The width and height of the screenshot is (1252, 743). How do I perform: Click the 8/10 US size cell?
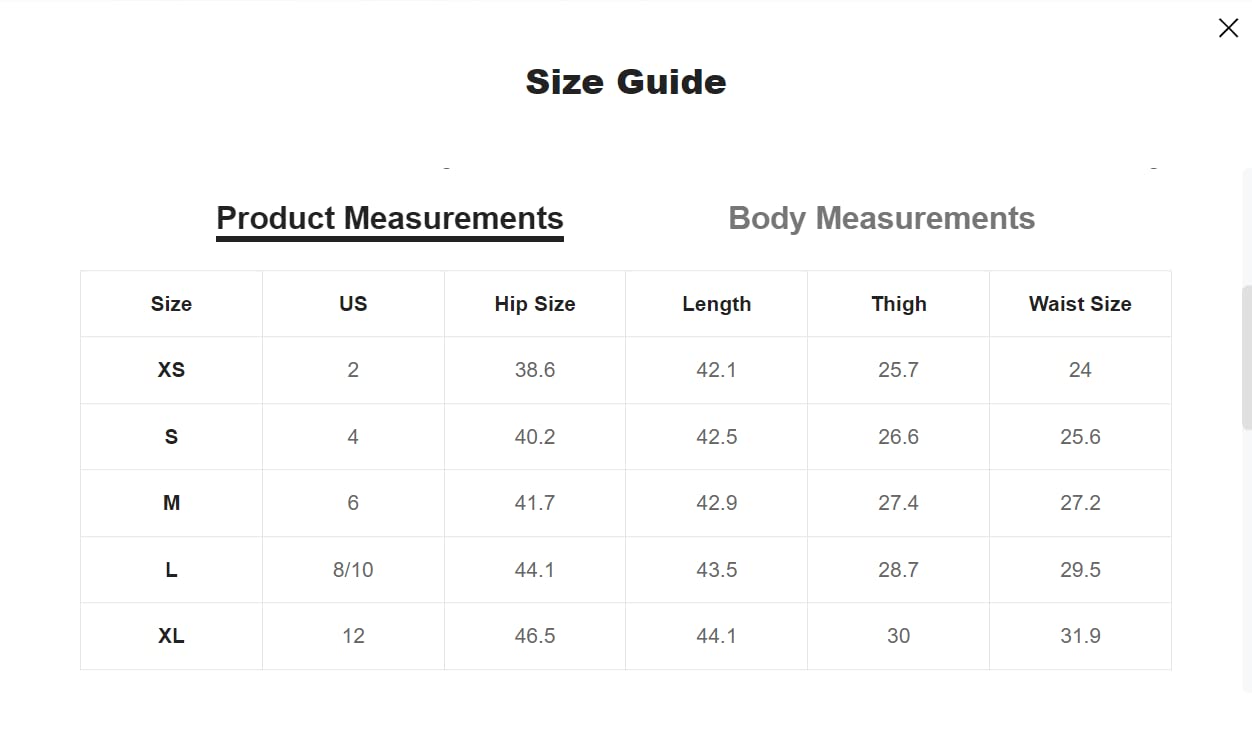click(353, 570)
